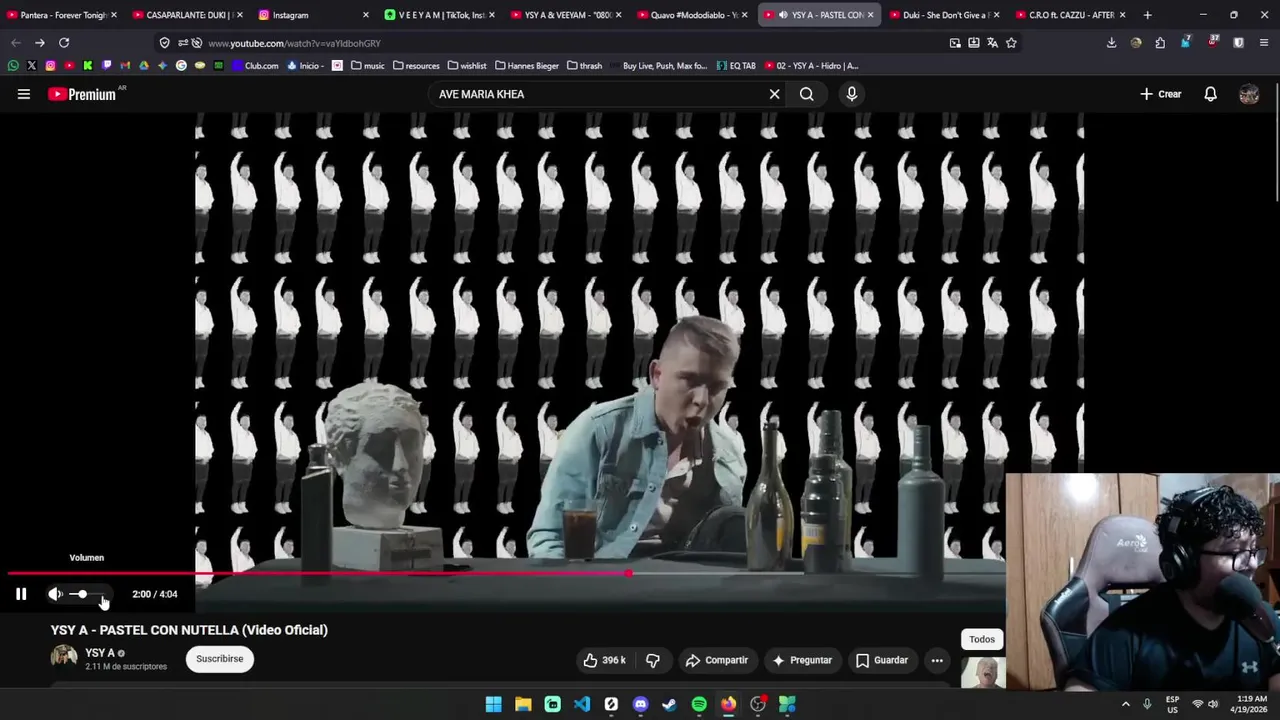The width and height of the screenshot is (1280, 720).
Task: Open the Windows Start menu
Action: tap(494, 704)
